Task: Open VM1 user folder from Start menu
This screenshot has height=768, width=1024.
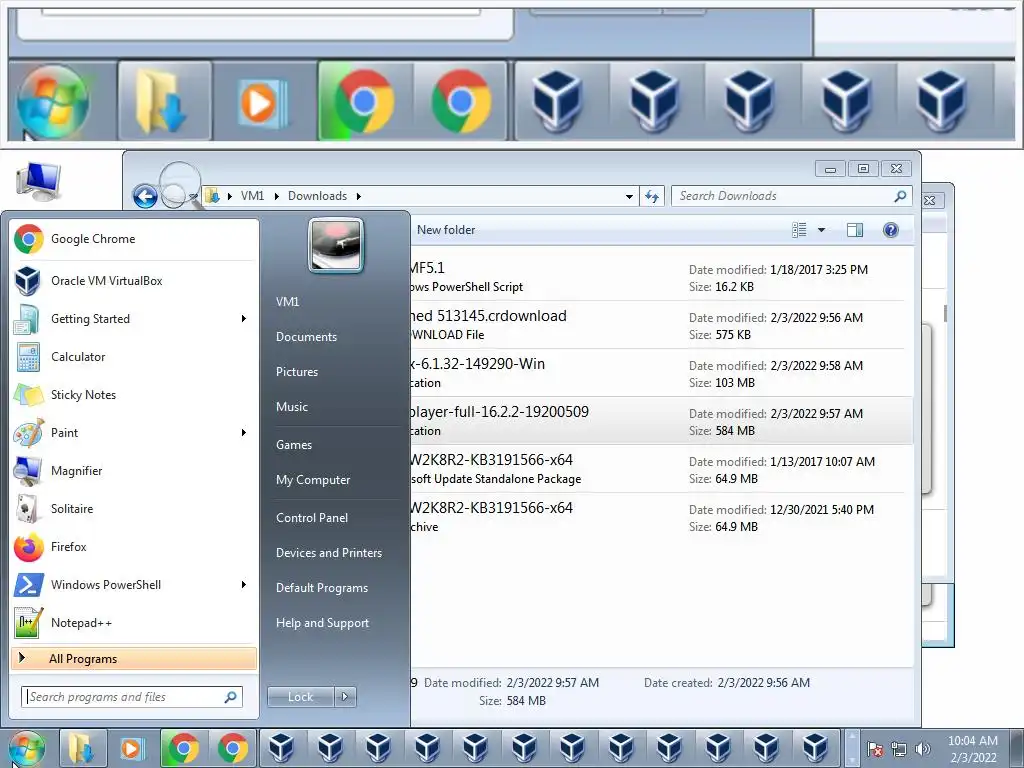Action: 287,302
